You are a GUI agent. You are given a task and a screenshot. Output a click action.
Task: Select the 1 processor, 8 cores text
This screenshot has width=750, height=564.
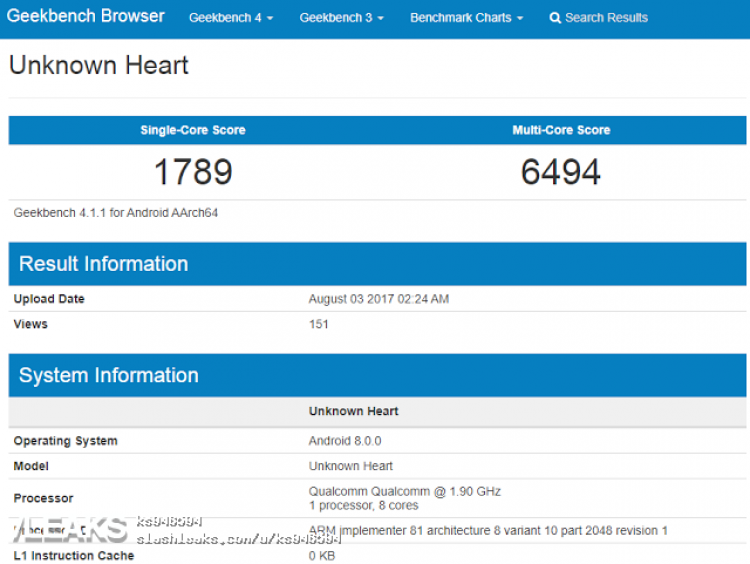coord(364,506)
